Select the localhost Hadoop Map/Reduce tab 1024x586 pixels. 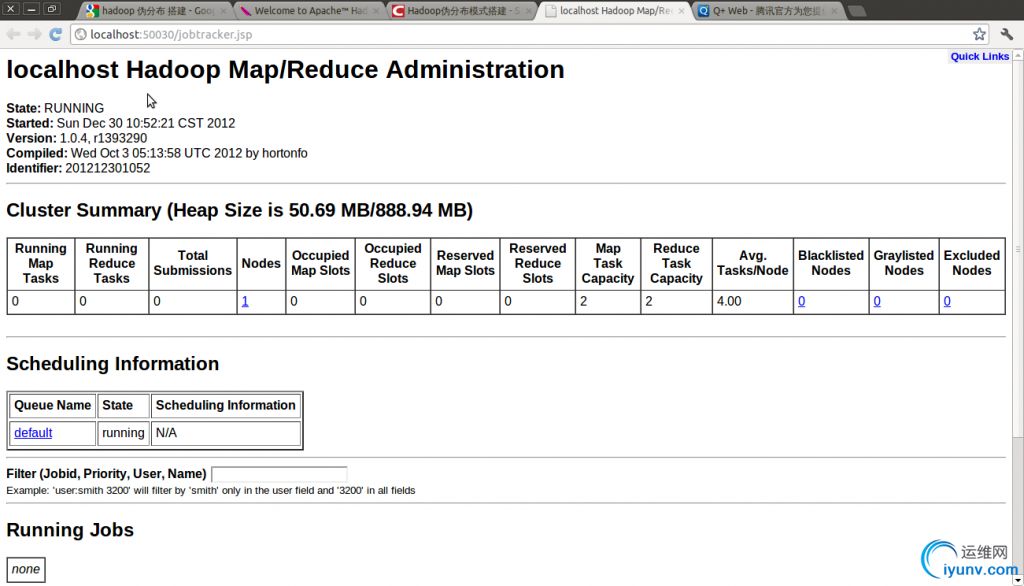614,11
